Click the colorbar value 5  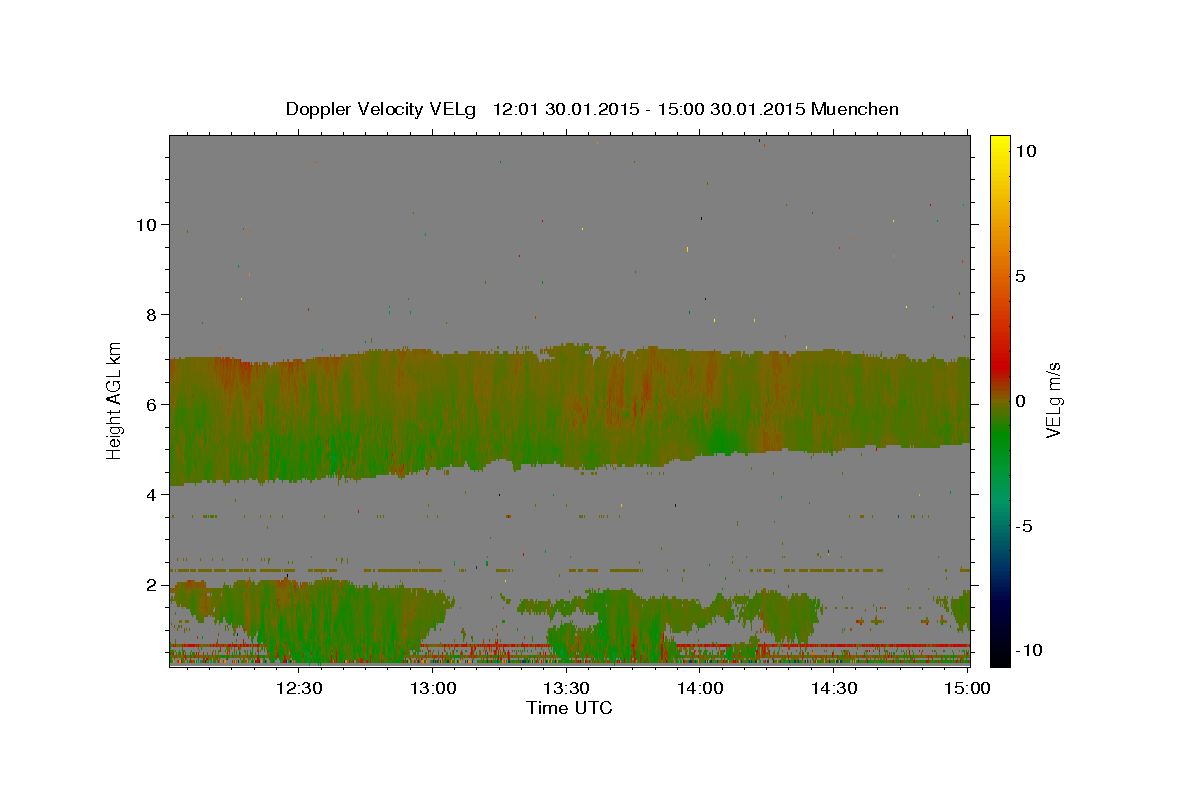pyautogui.click(x=1020, y=276)
